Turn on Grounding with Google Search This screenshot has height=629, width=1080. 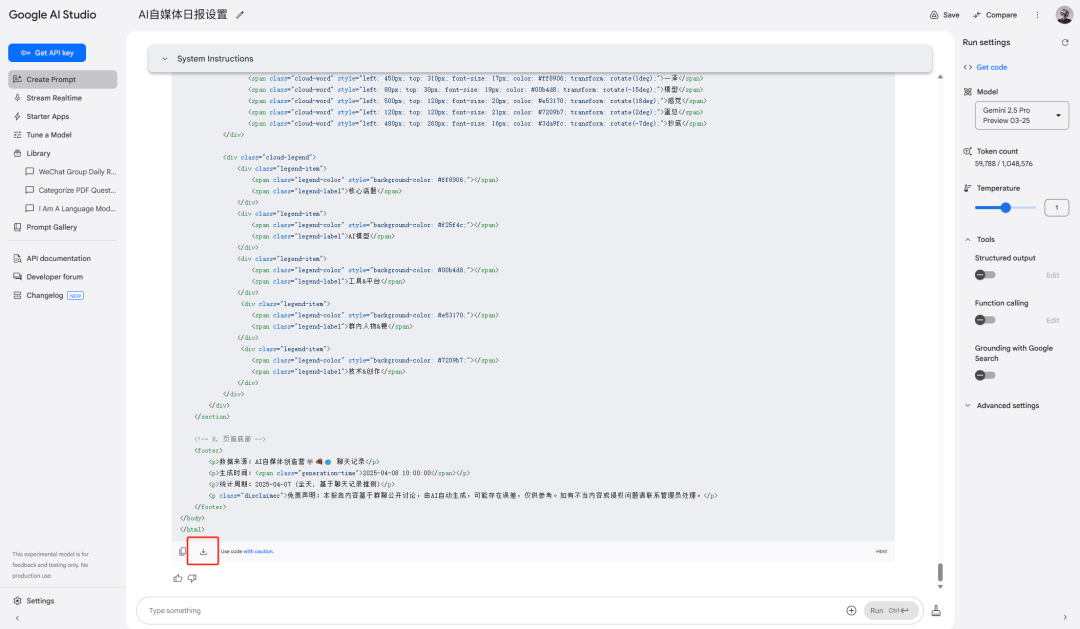pyautogui.click(x=985, y=375)
